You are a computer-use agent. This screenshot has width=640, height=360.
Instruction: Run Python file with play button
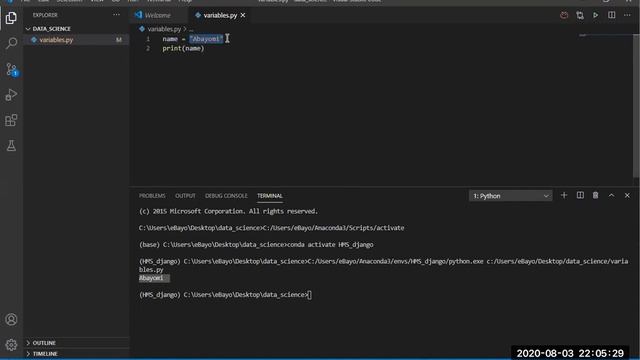pyautogui.click(x=596, y=15)
